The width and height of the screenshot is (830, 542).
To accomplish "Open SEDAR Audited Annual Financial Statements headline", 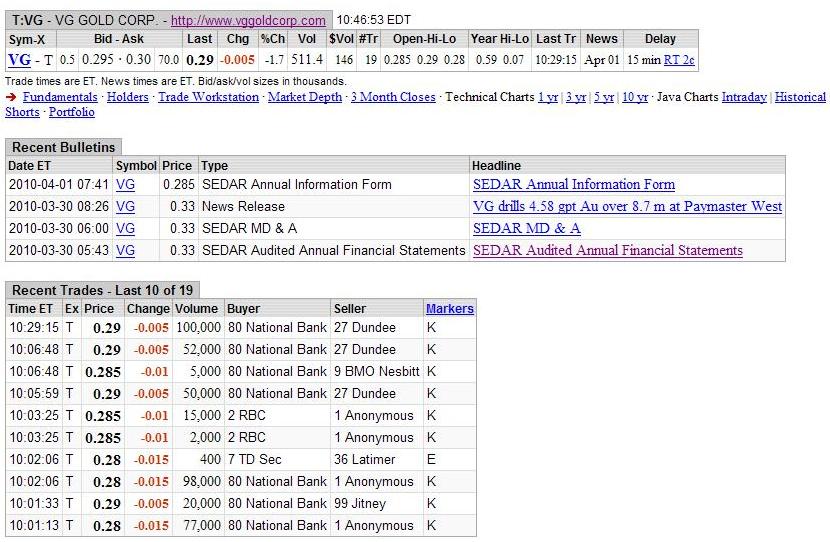I will point(607,250).
